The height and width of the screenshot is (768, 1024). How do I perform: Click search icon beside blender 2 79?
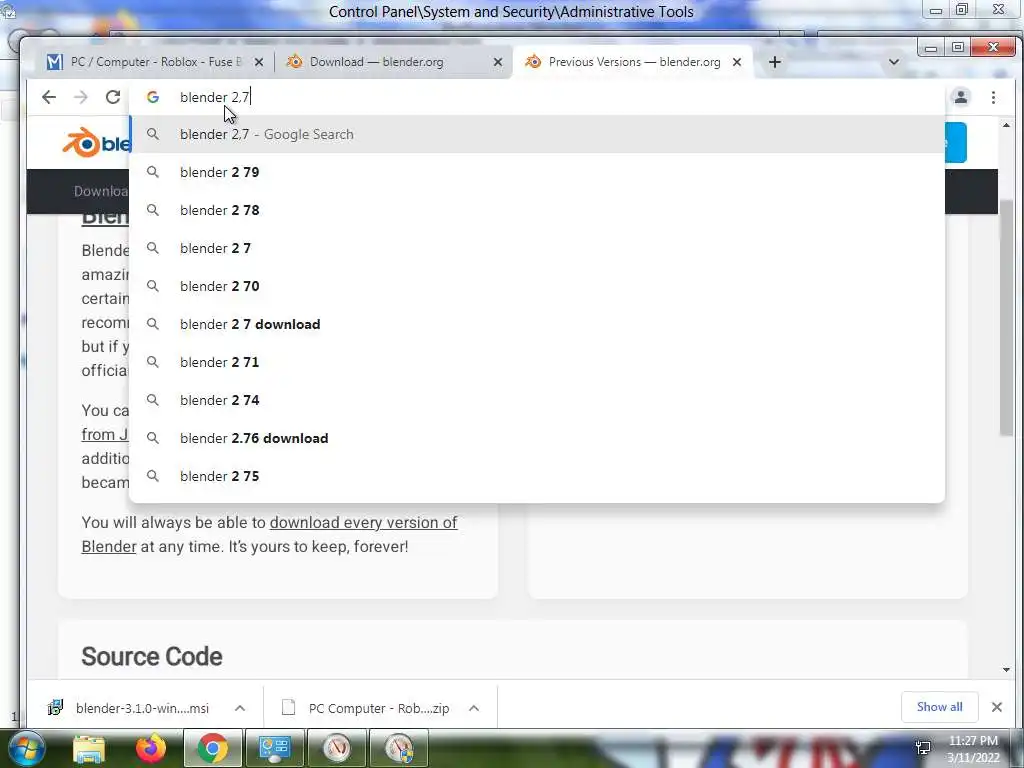[x=153, y=172]
